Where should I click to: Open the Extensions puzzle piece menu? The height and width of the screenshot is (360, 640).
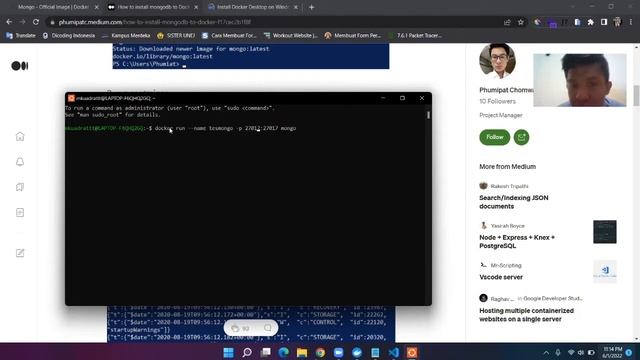[591, 22]
